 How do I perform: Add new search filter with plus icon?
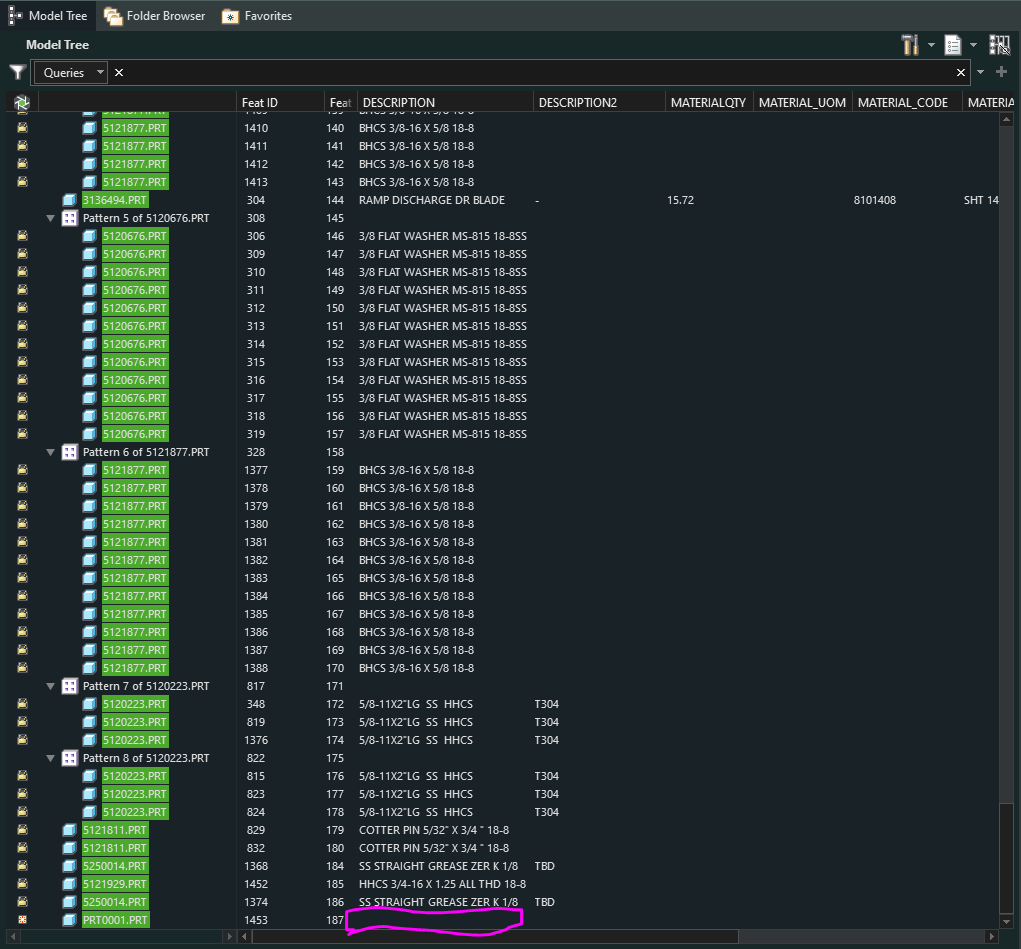pos(1001,72)
